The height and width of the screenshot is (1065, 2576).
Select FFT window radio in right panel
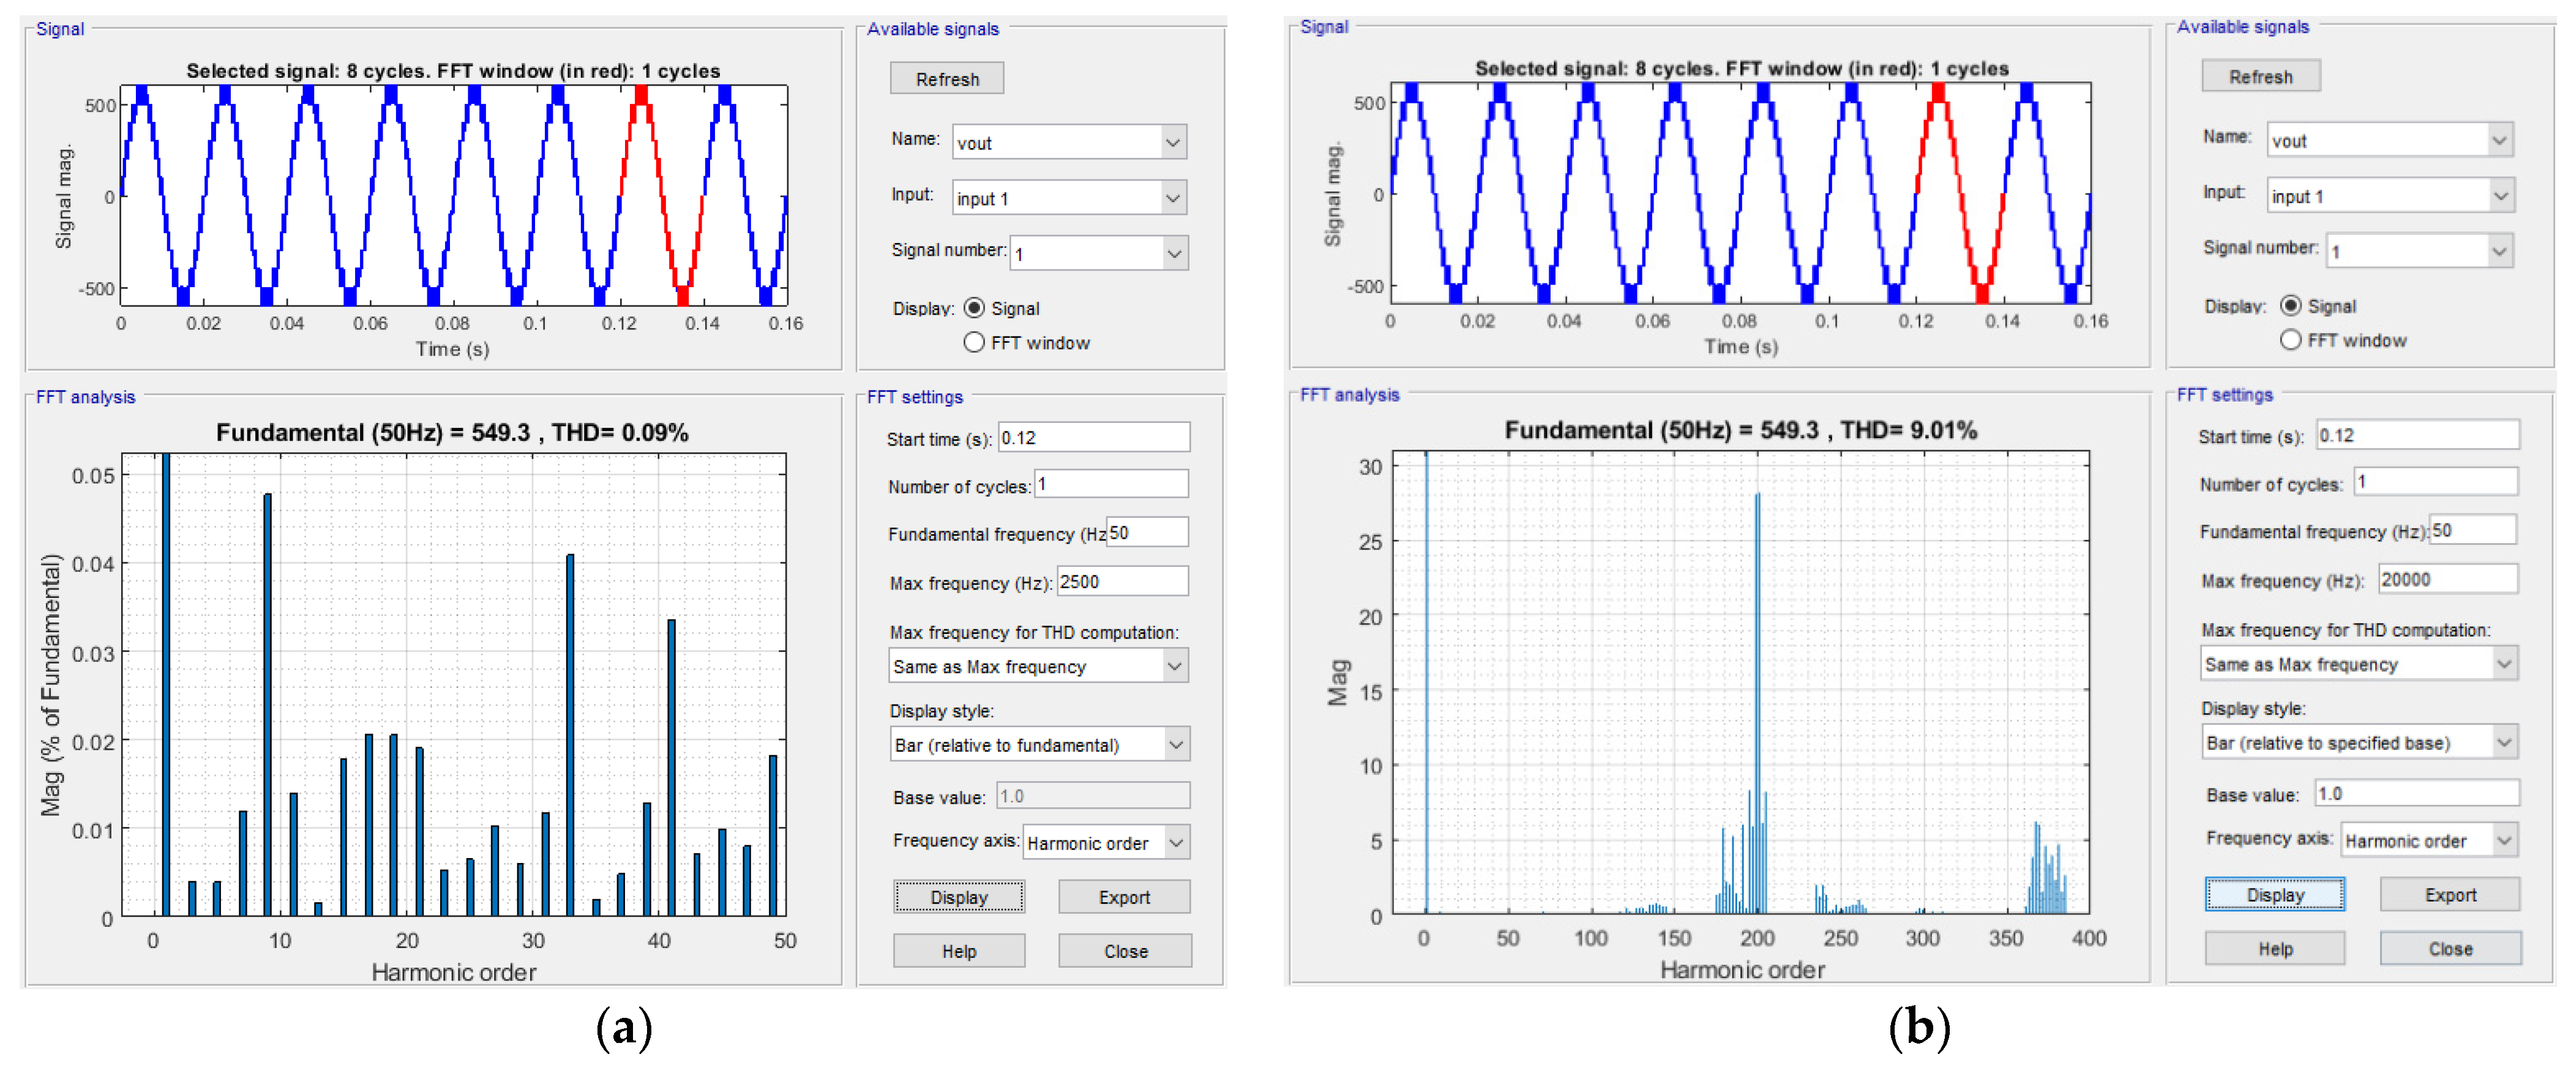pos(2290,340)
